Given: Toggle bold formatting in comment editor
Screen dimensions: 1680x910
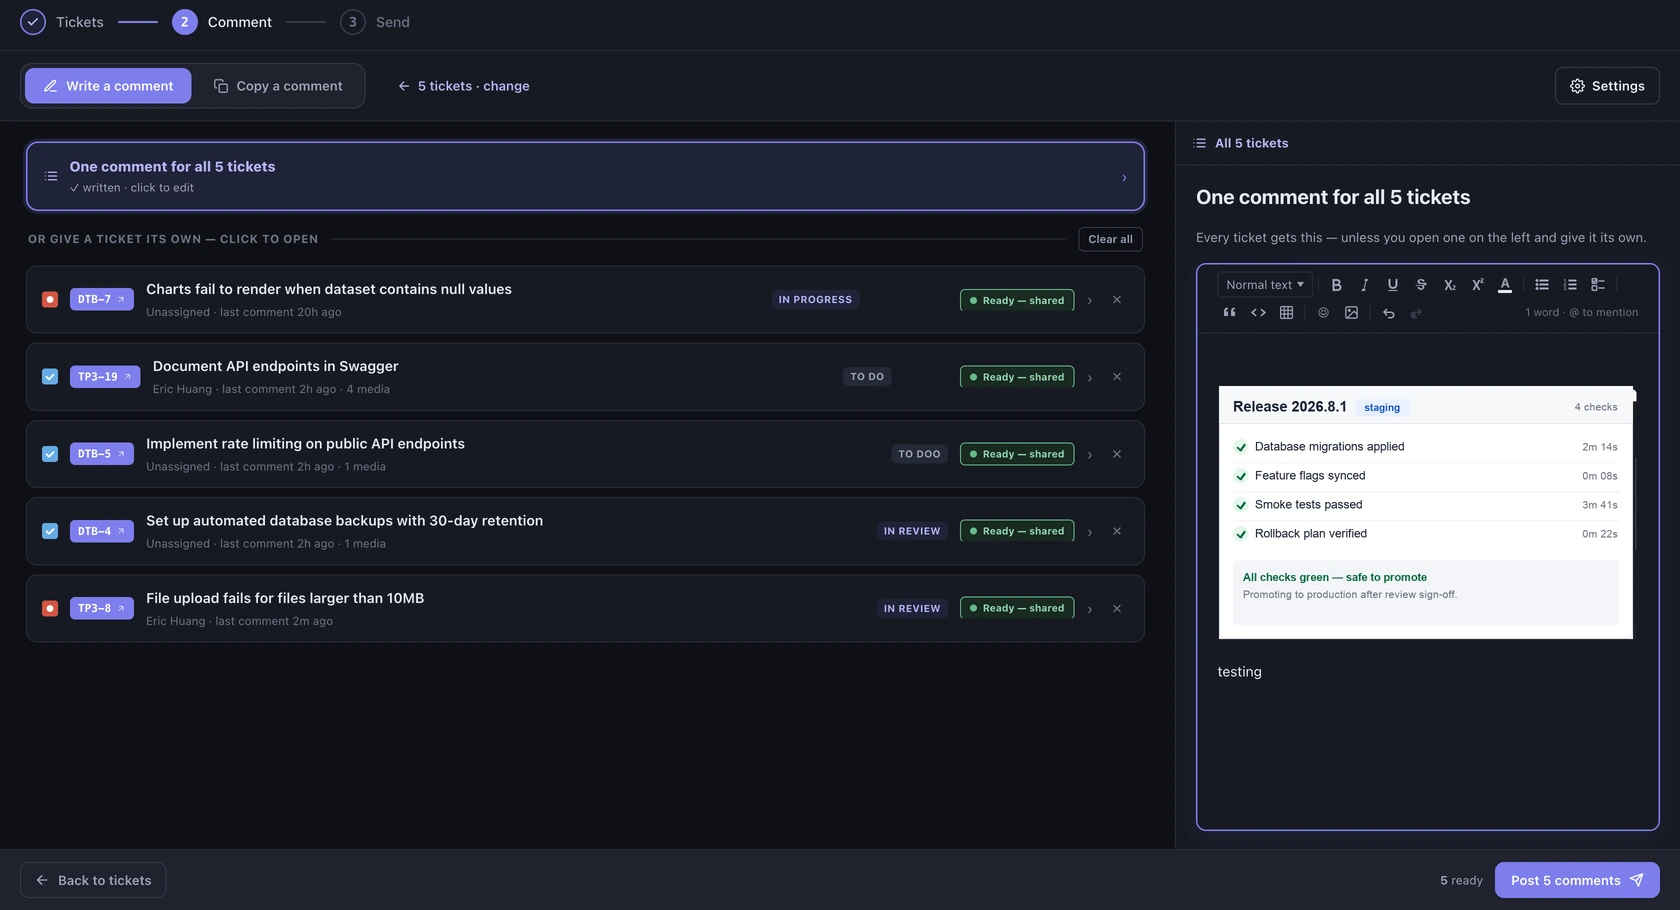Looking at the screenshot, I should point(1336,285).
